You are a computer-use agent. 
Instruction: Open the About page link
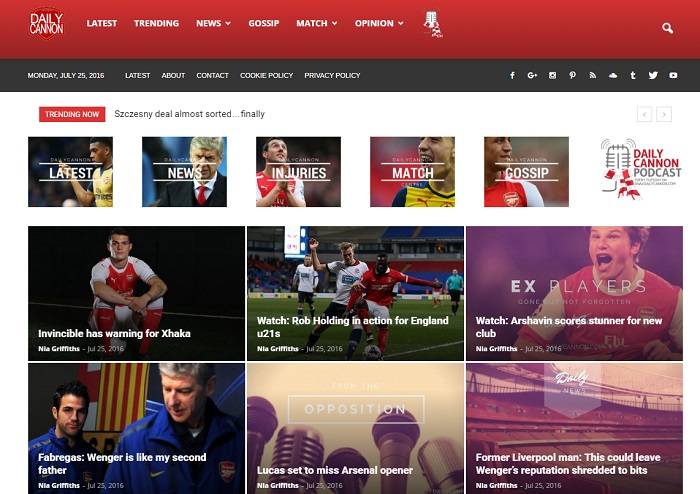[x=173, y=75]
